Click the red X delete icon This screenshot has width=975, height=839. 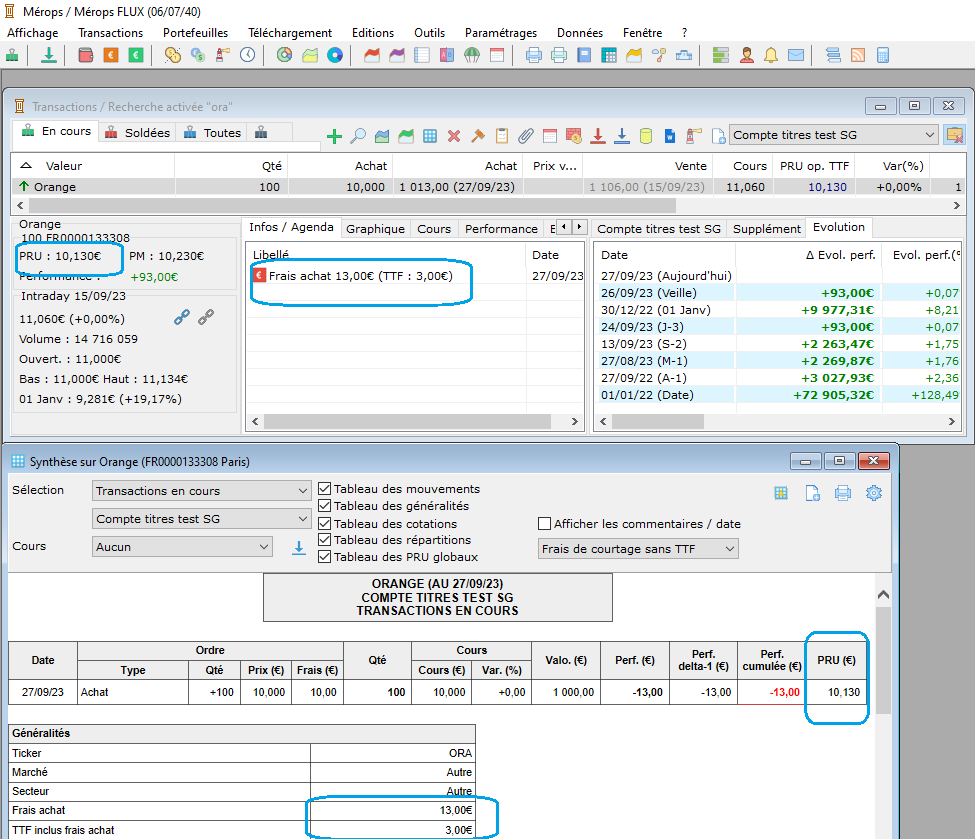[x=454, y=136]
